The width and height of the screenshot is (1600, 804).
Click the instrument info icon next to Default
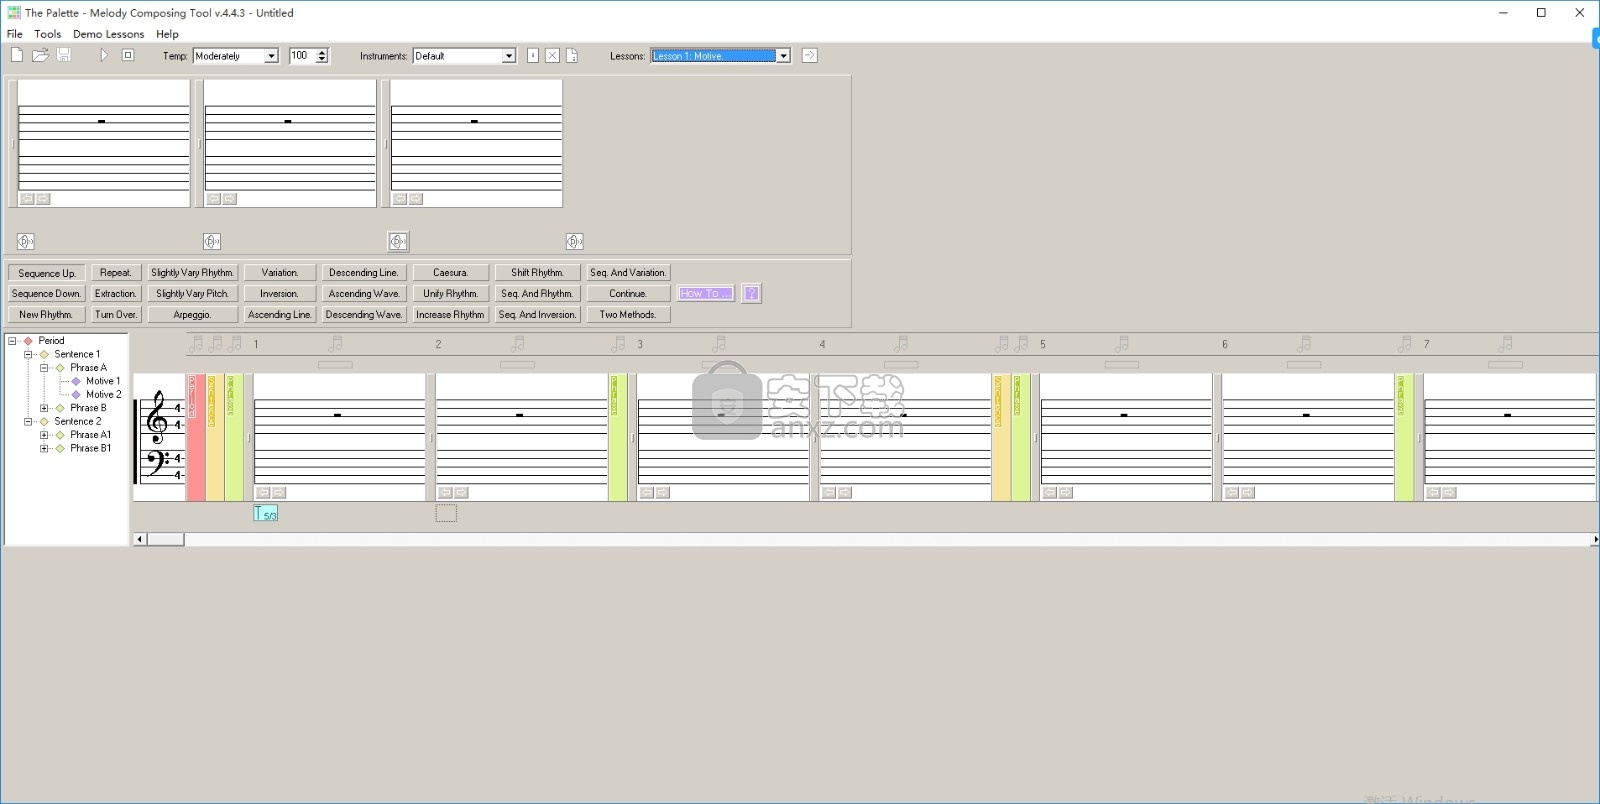pyautogui.click(x=532, y=56)
